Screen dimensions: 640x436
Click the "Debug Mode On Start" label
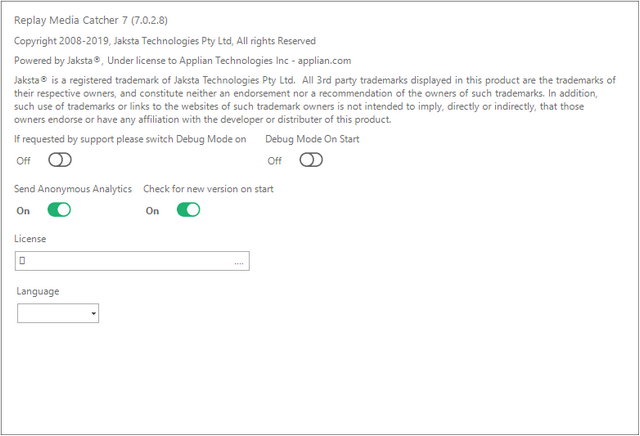tap(312, 139)
